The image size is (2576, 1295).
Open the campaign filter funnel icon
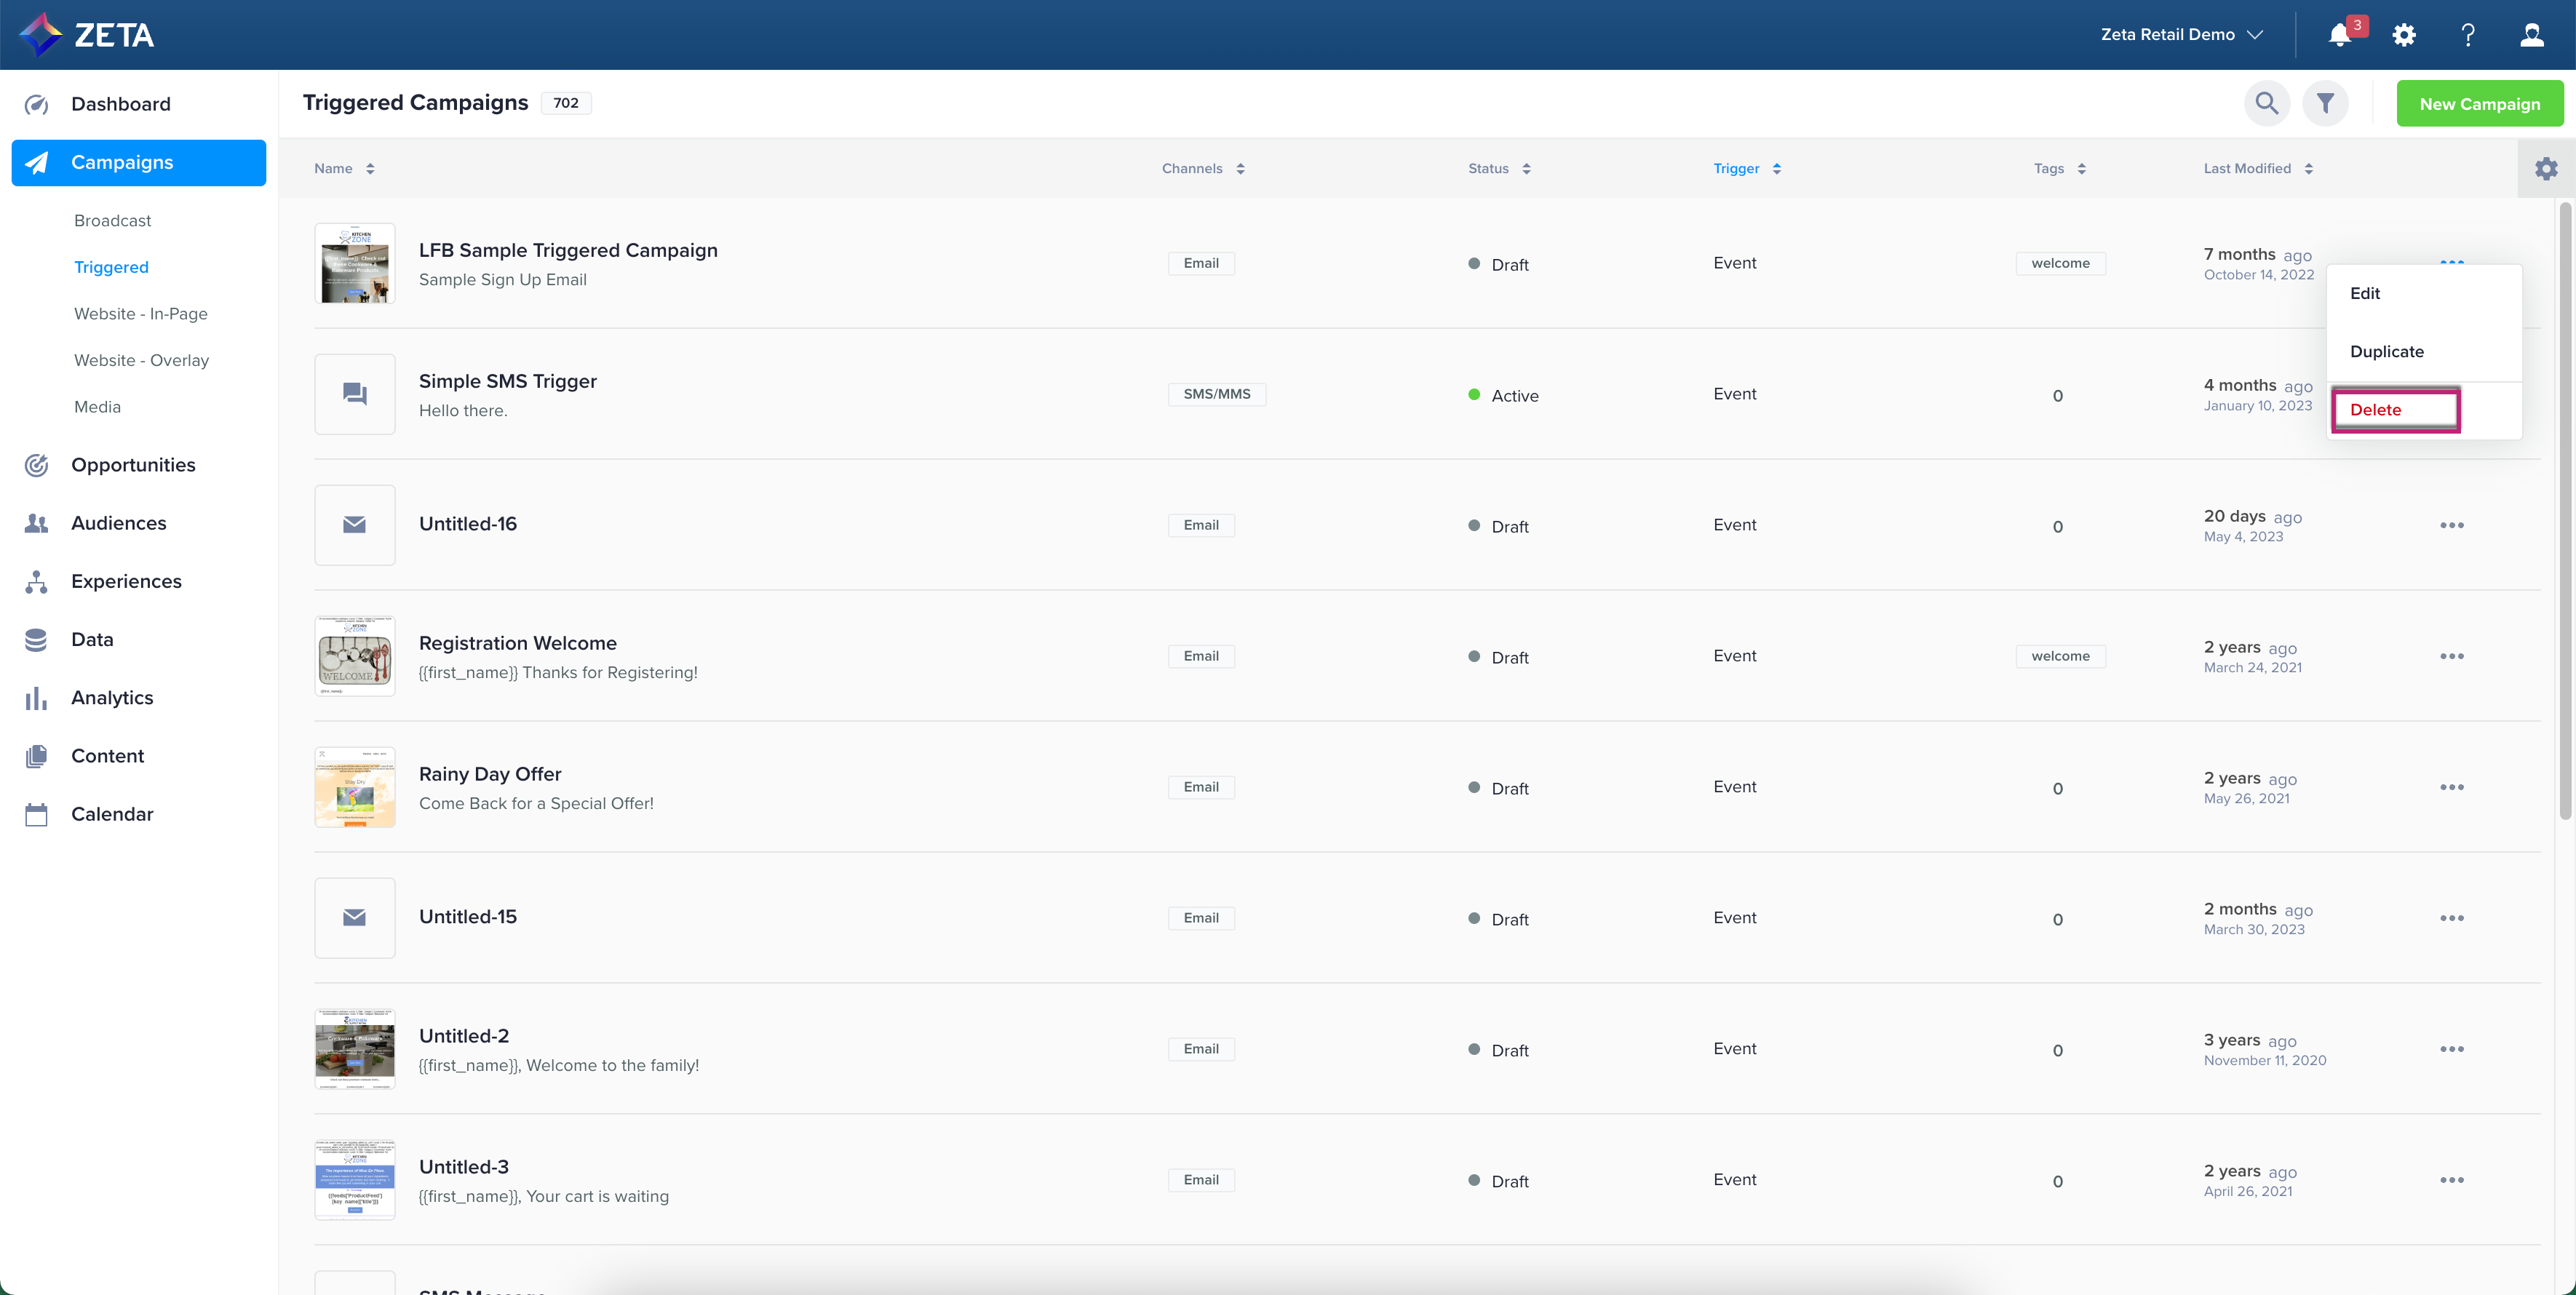pyautogui.click(x=2325, y=103)
